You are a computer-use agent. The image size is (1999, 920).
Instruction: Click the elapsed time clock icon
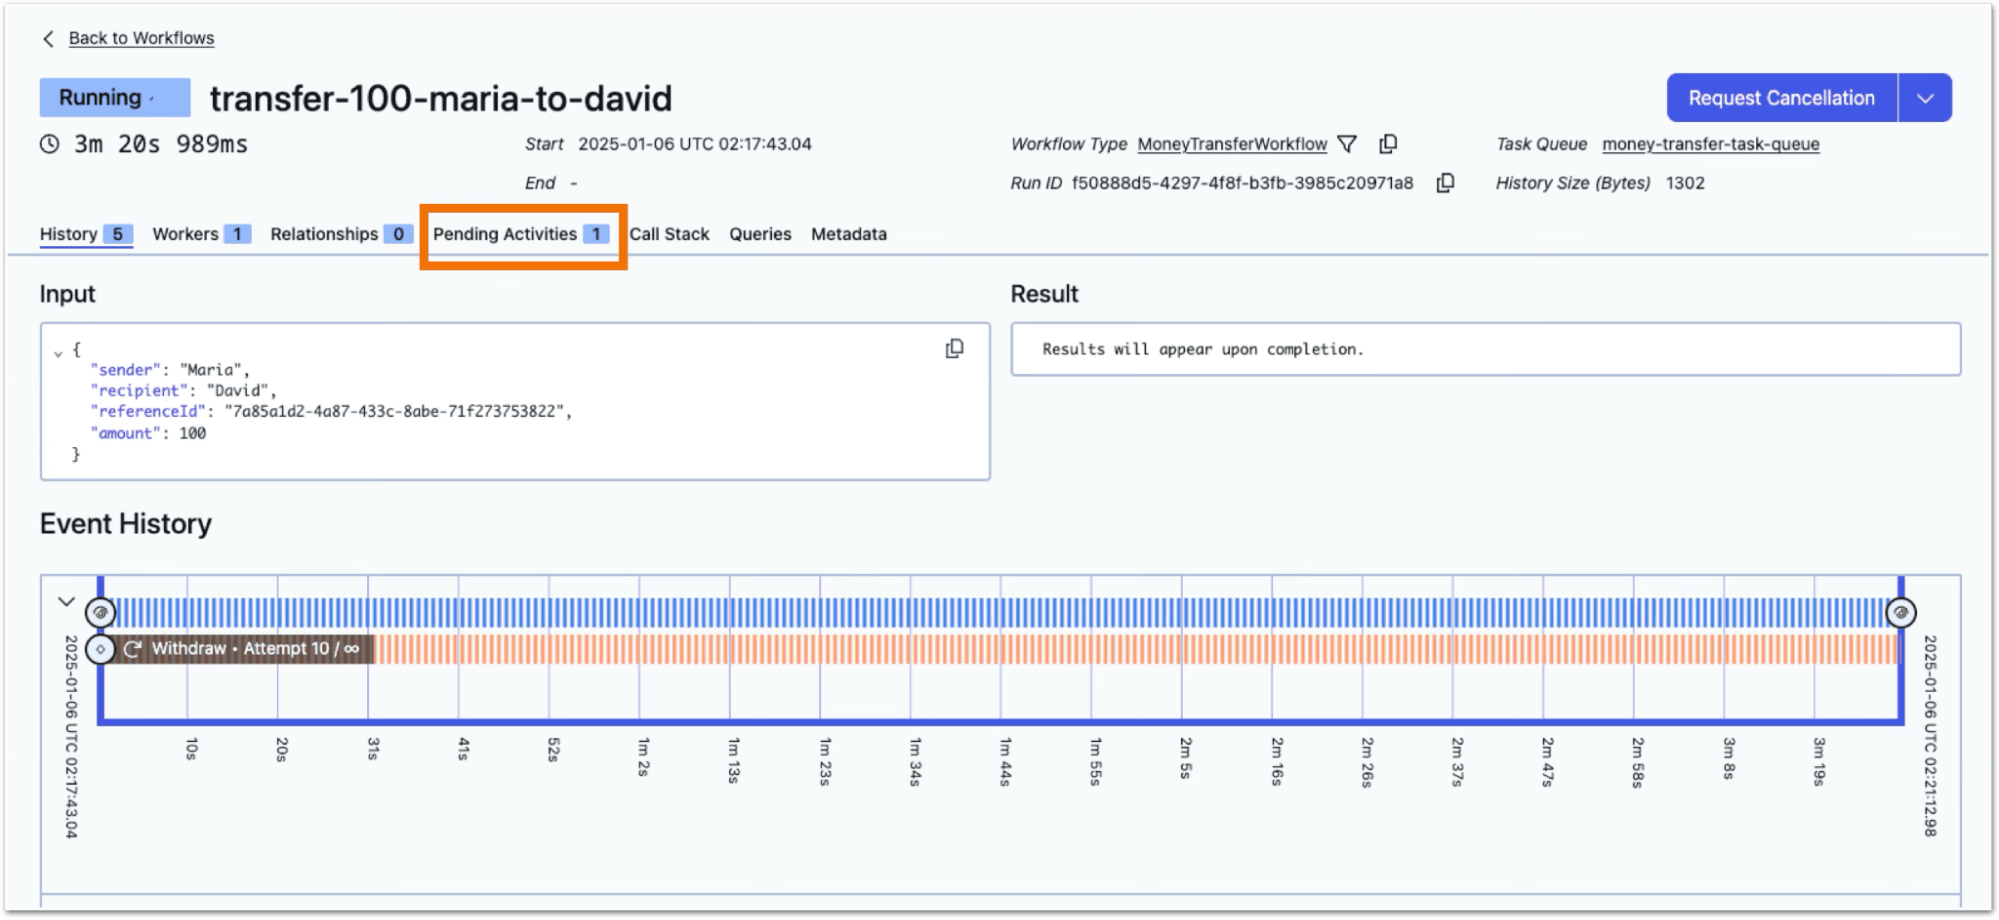click(x=49, y=144)
